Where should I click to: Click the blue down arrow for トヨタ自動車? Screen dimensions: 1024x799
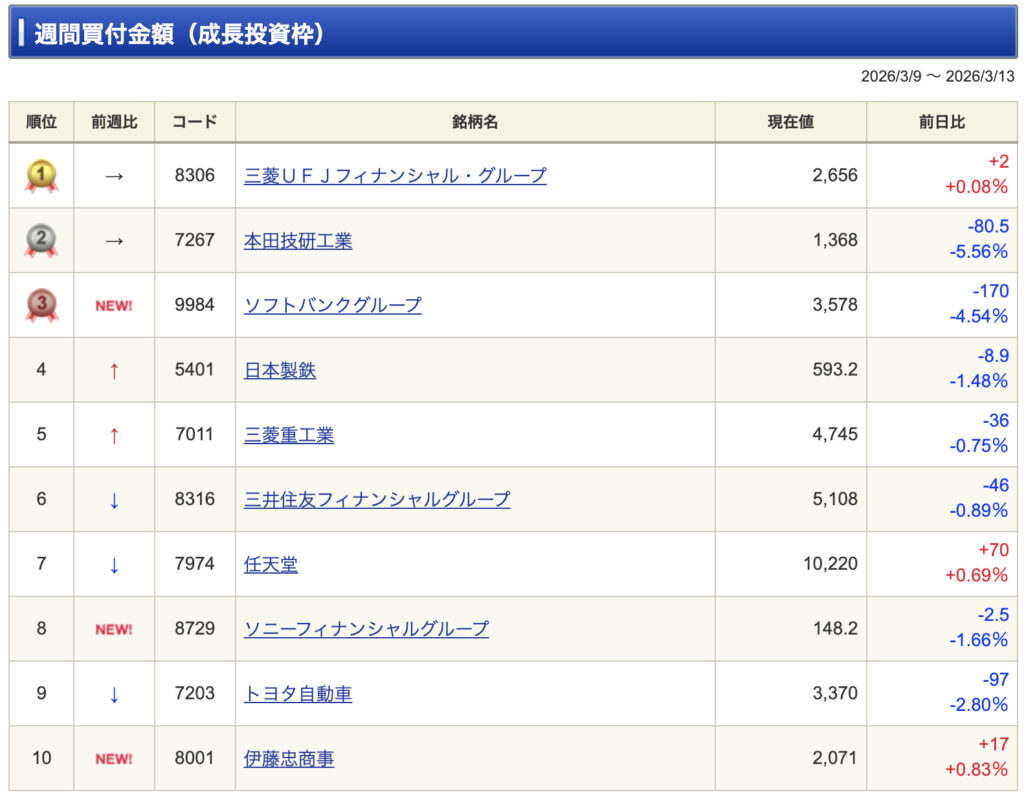point(114,694)
